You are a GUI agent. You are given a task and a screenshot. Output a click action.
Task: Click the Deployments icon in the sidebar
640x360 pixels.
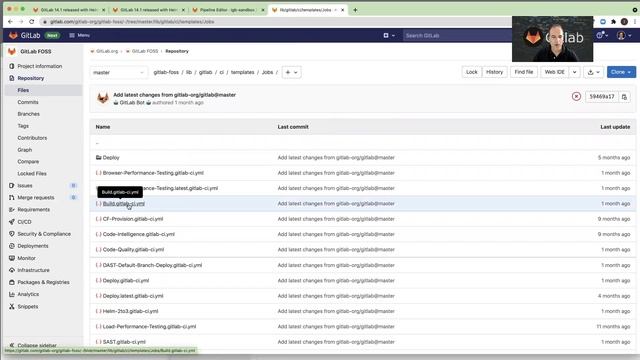[x=11, y=246]
